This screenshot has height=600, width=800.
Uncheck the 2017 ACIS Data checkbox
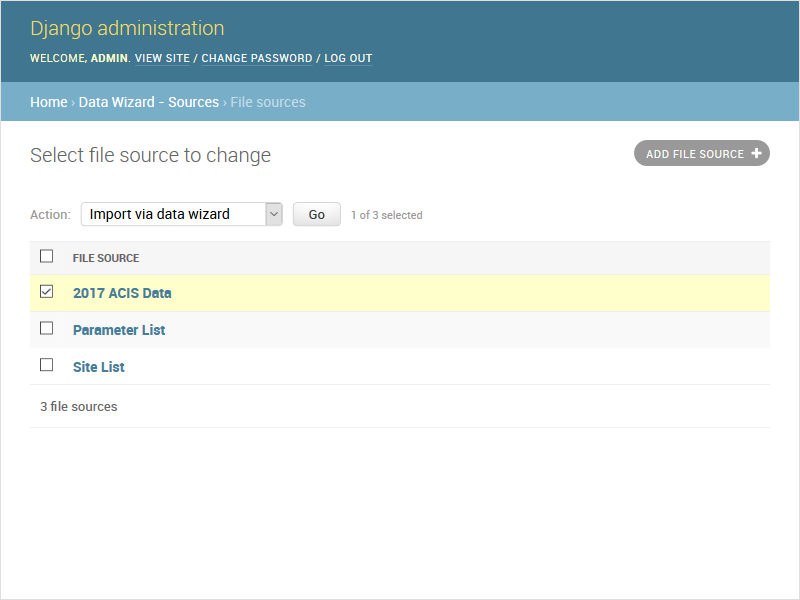[46, 292]
